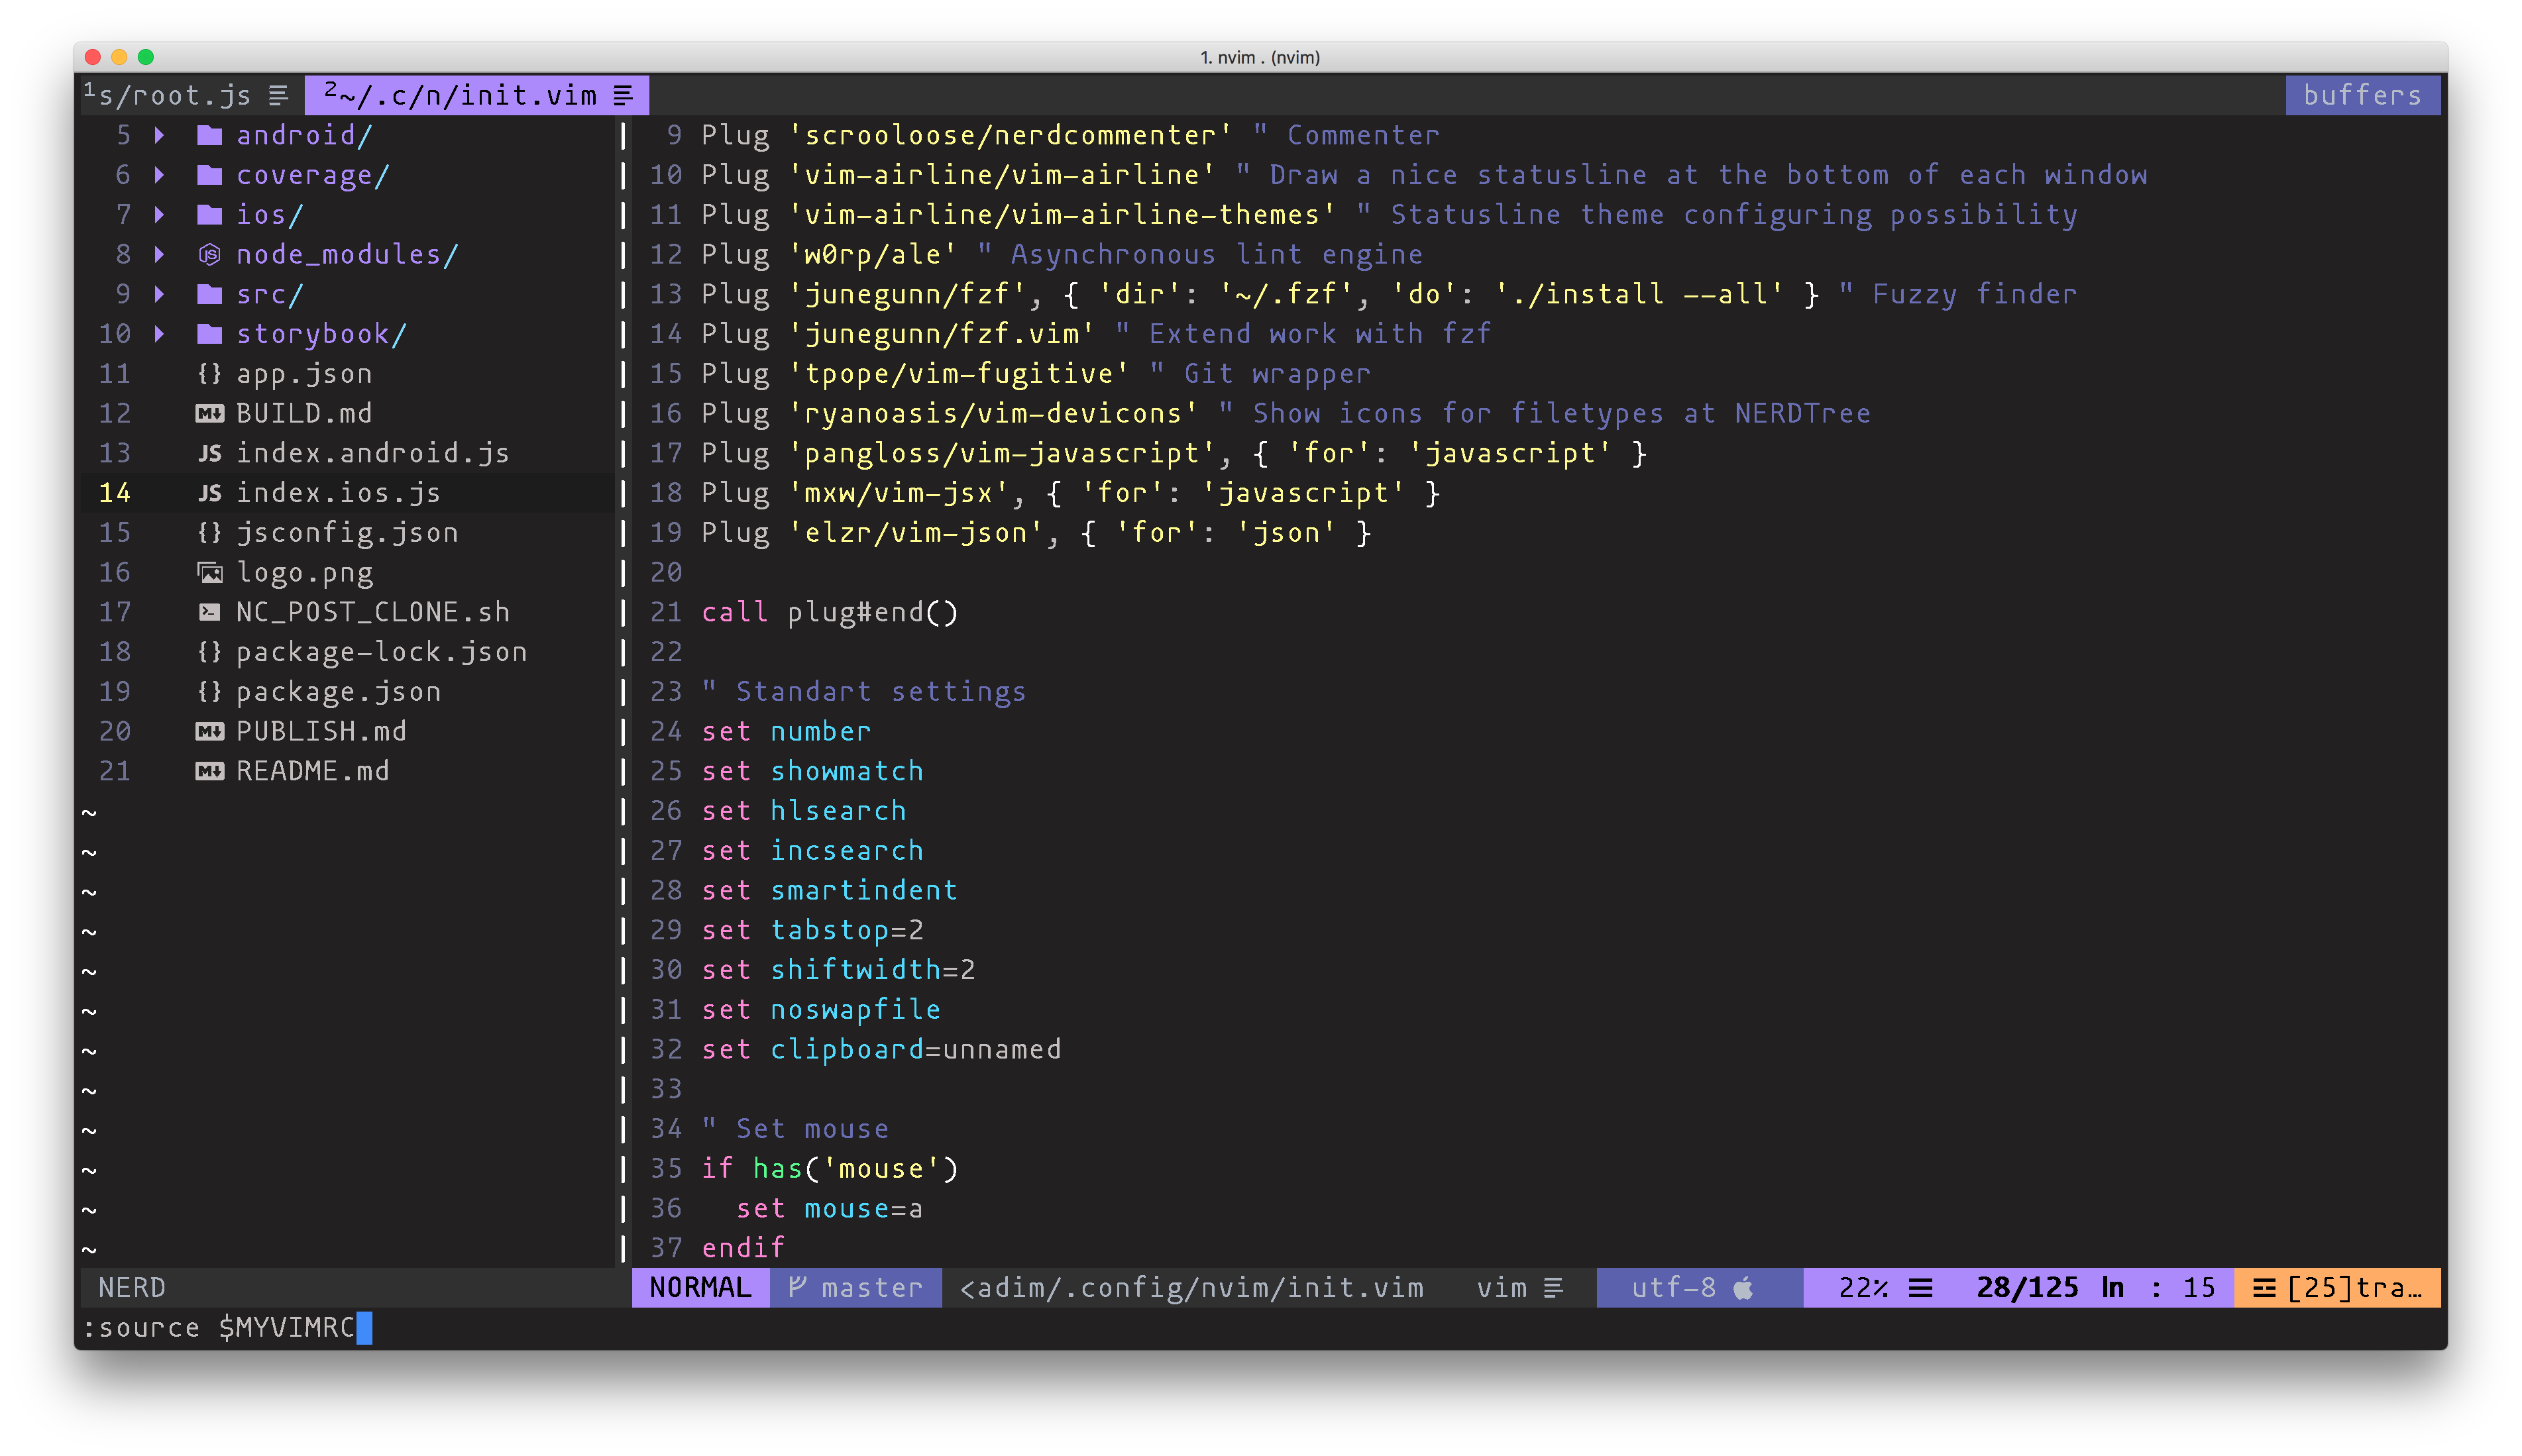Click the JSON braces icon beside package.json
The image size is (2522, 1456).
209,691
